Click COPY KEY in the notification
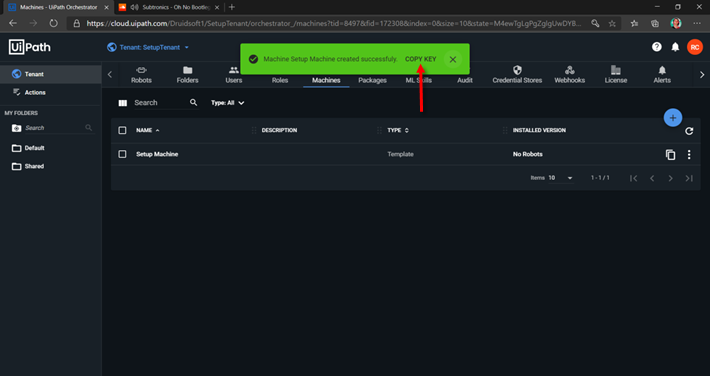 tap(421, 59)
